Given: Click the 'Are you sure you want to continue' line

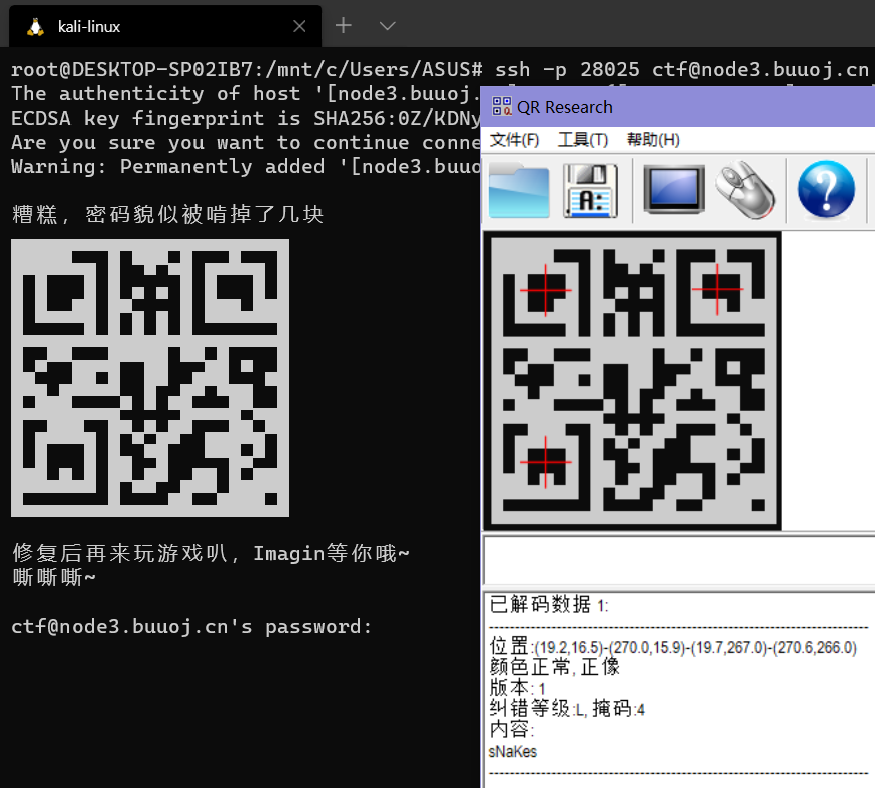Looking at the screenshot, I should click(x=246, y=142).
